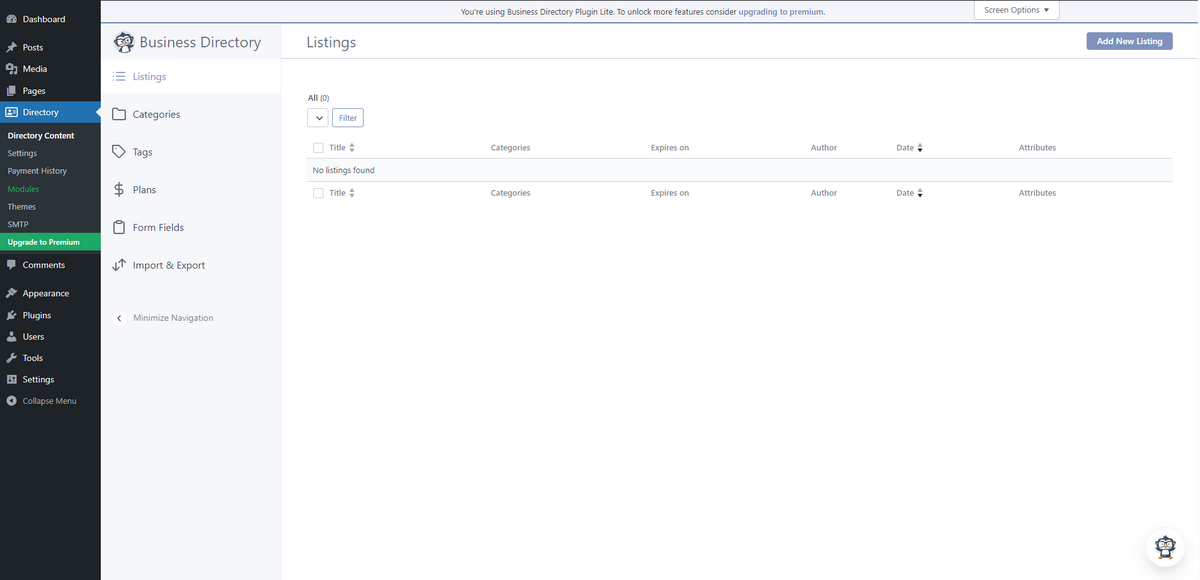Viewport: 1200px width, 580px height.
Task: Click the Collapse Menu arrow icon
Action: point(11,401)
